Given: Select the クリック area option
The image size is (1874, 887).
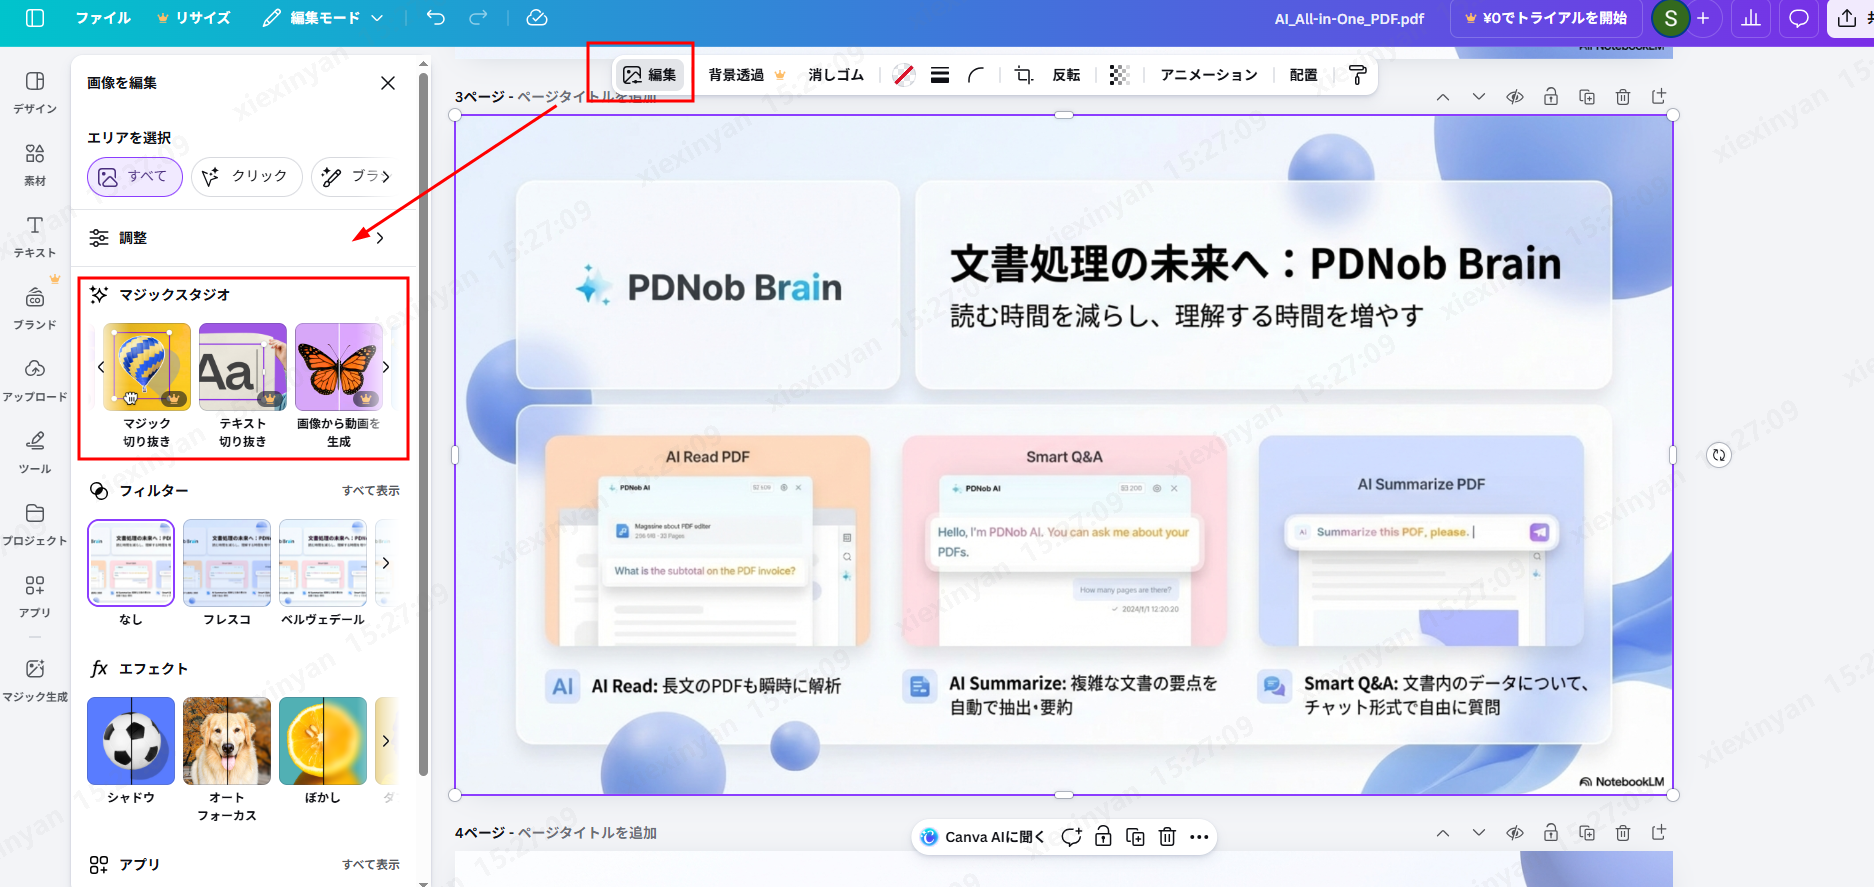Looking at the screenshot, I should tap(247, 177).
